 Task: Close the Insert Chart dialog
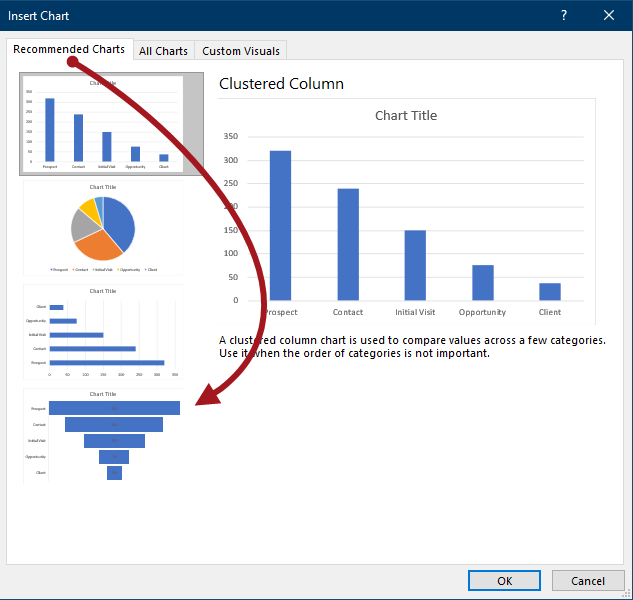(609, 15)
